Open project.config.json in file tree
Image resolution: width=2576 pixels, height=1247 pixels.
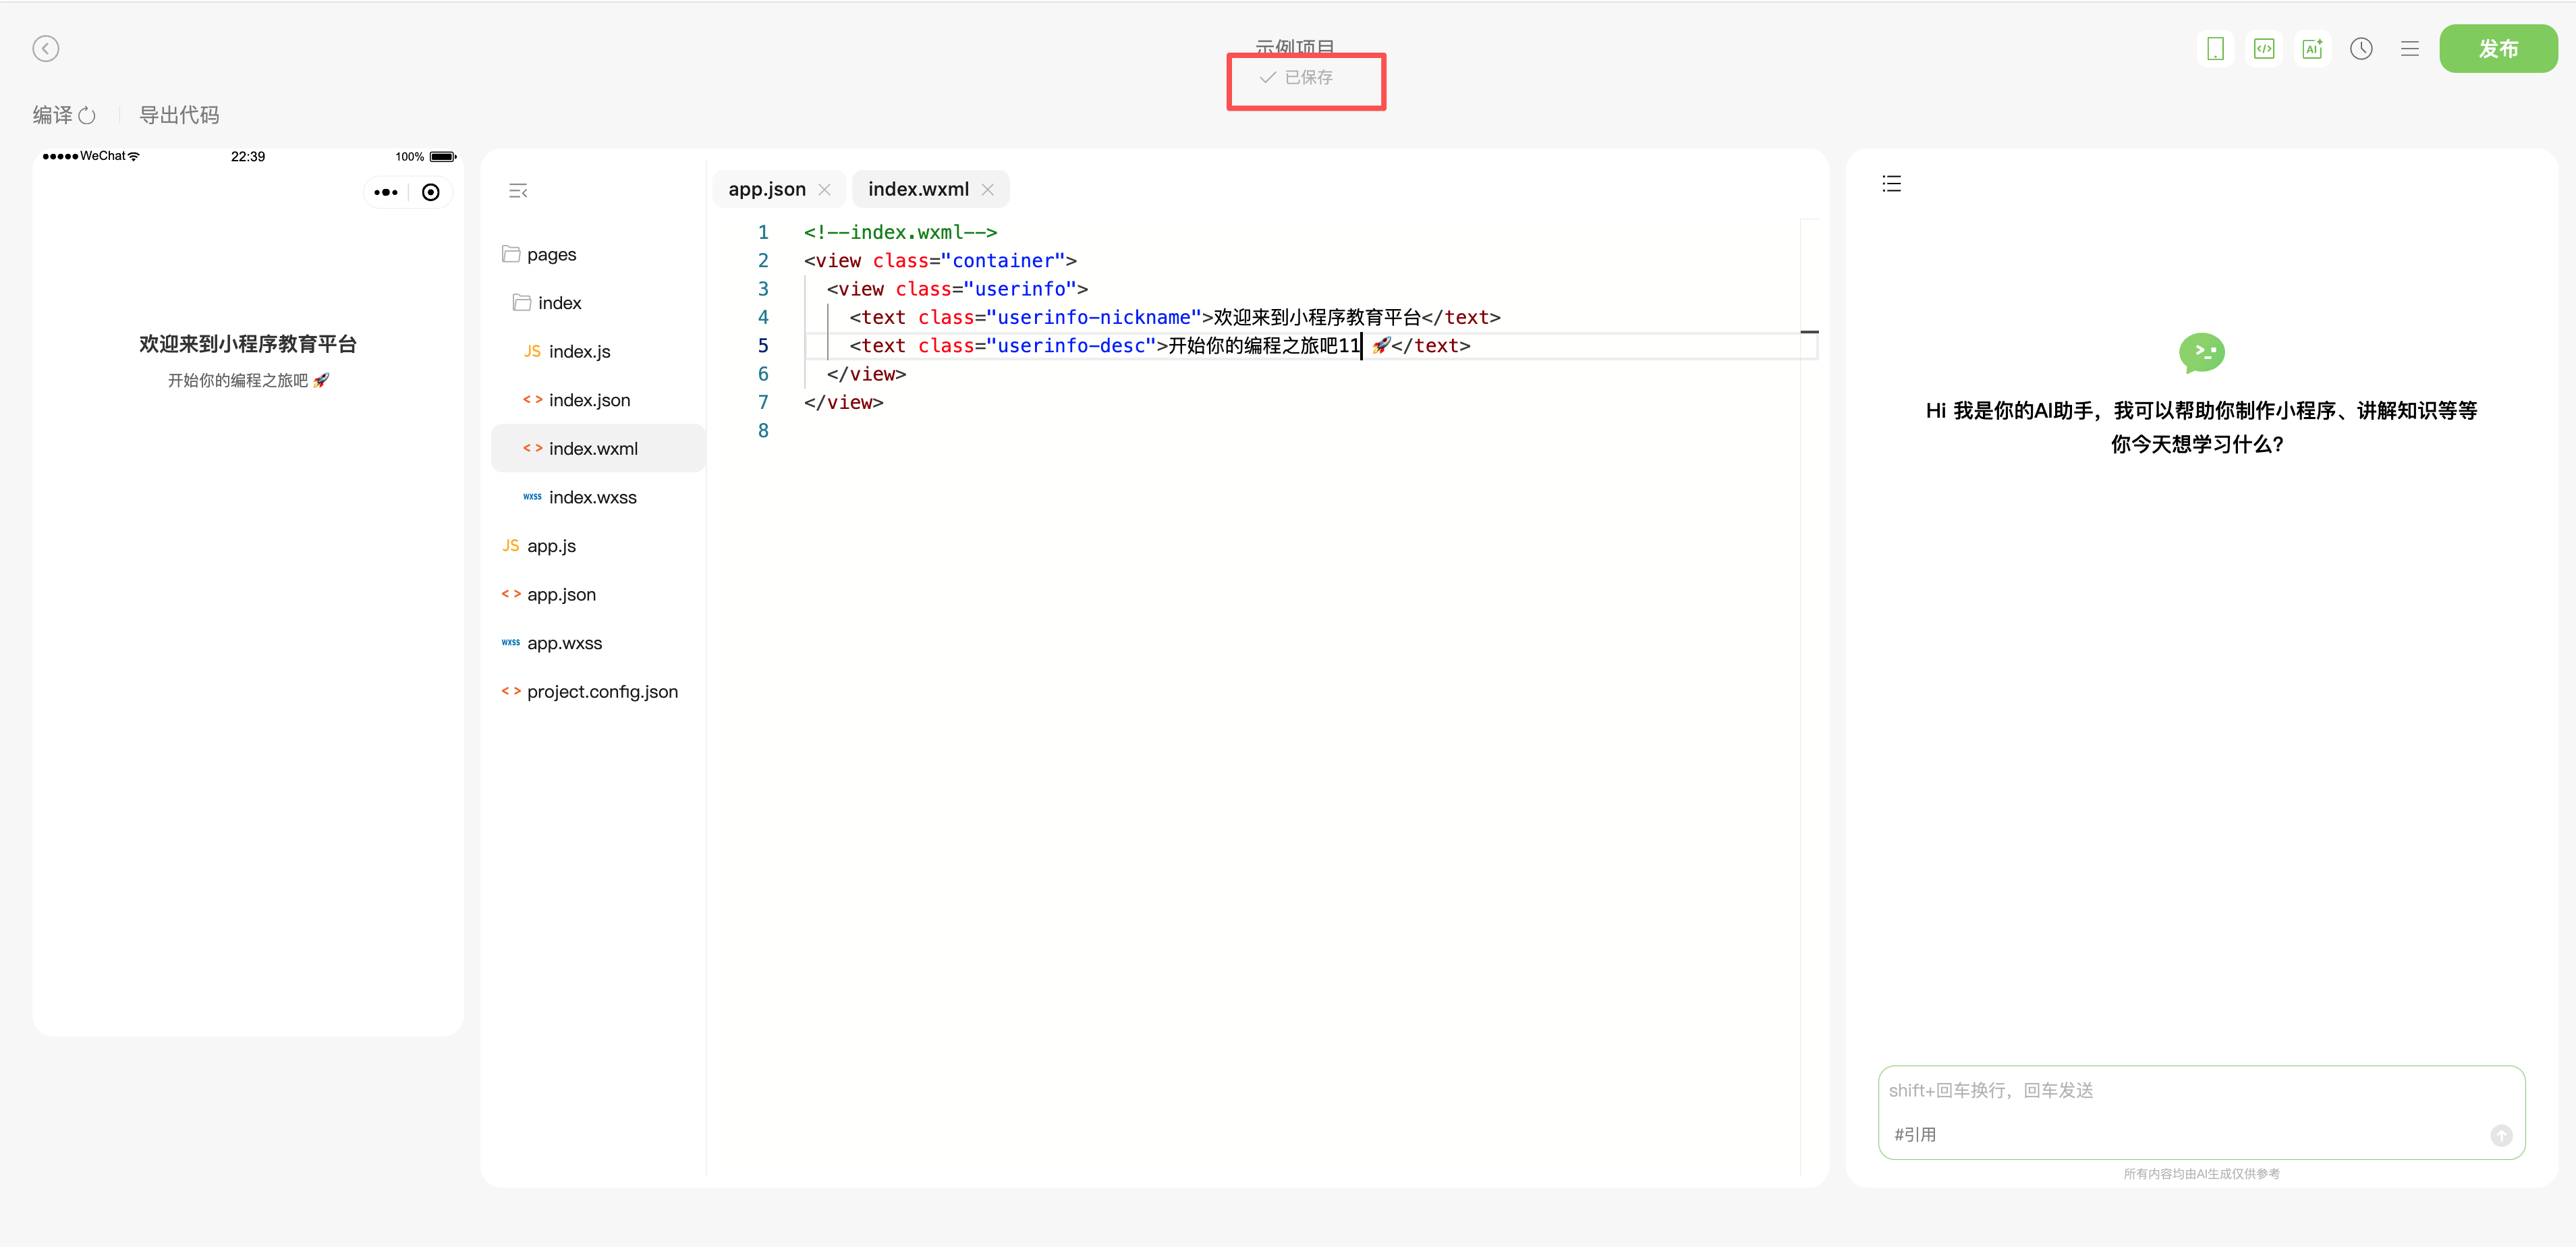tap(602, 692)
